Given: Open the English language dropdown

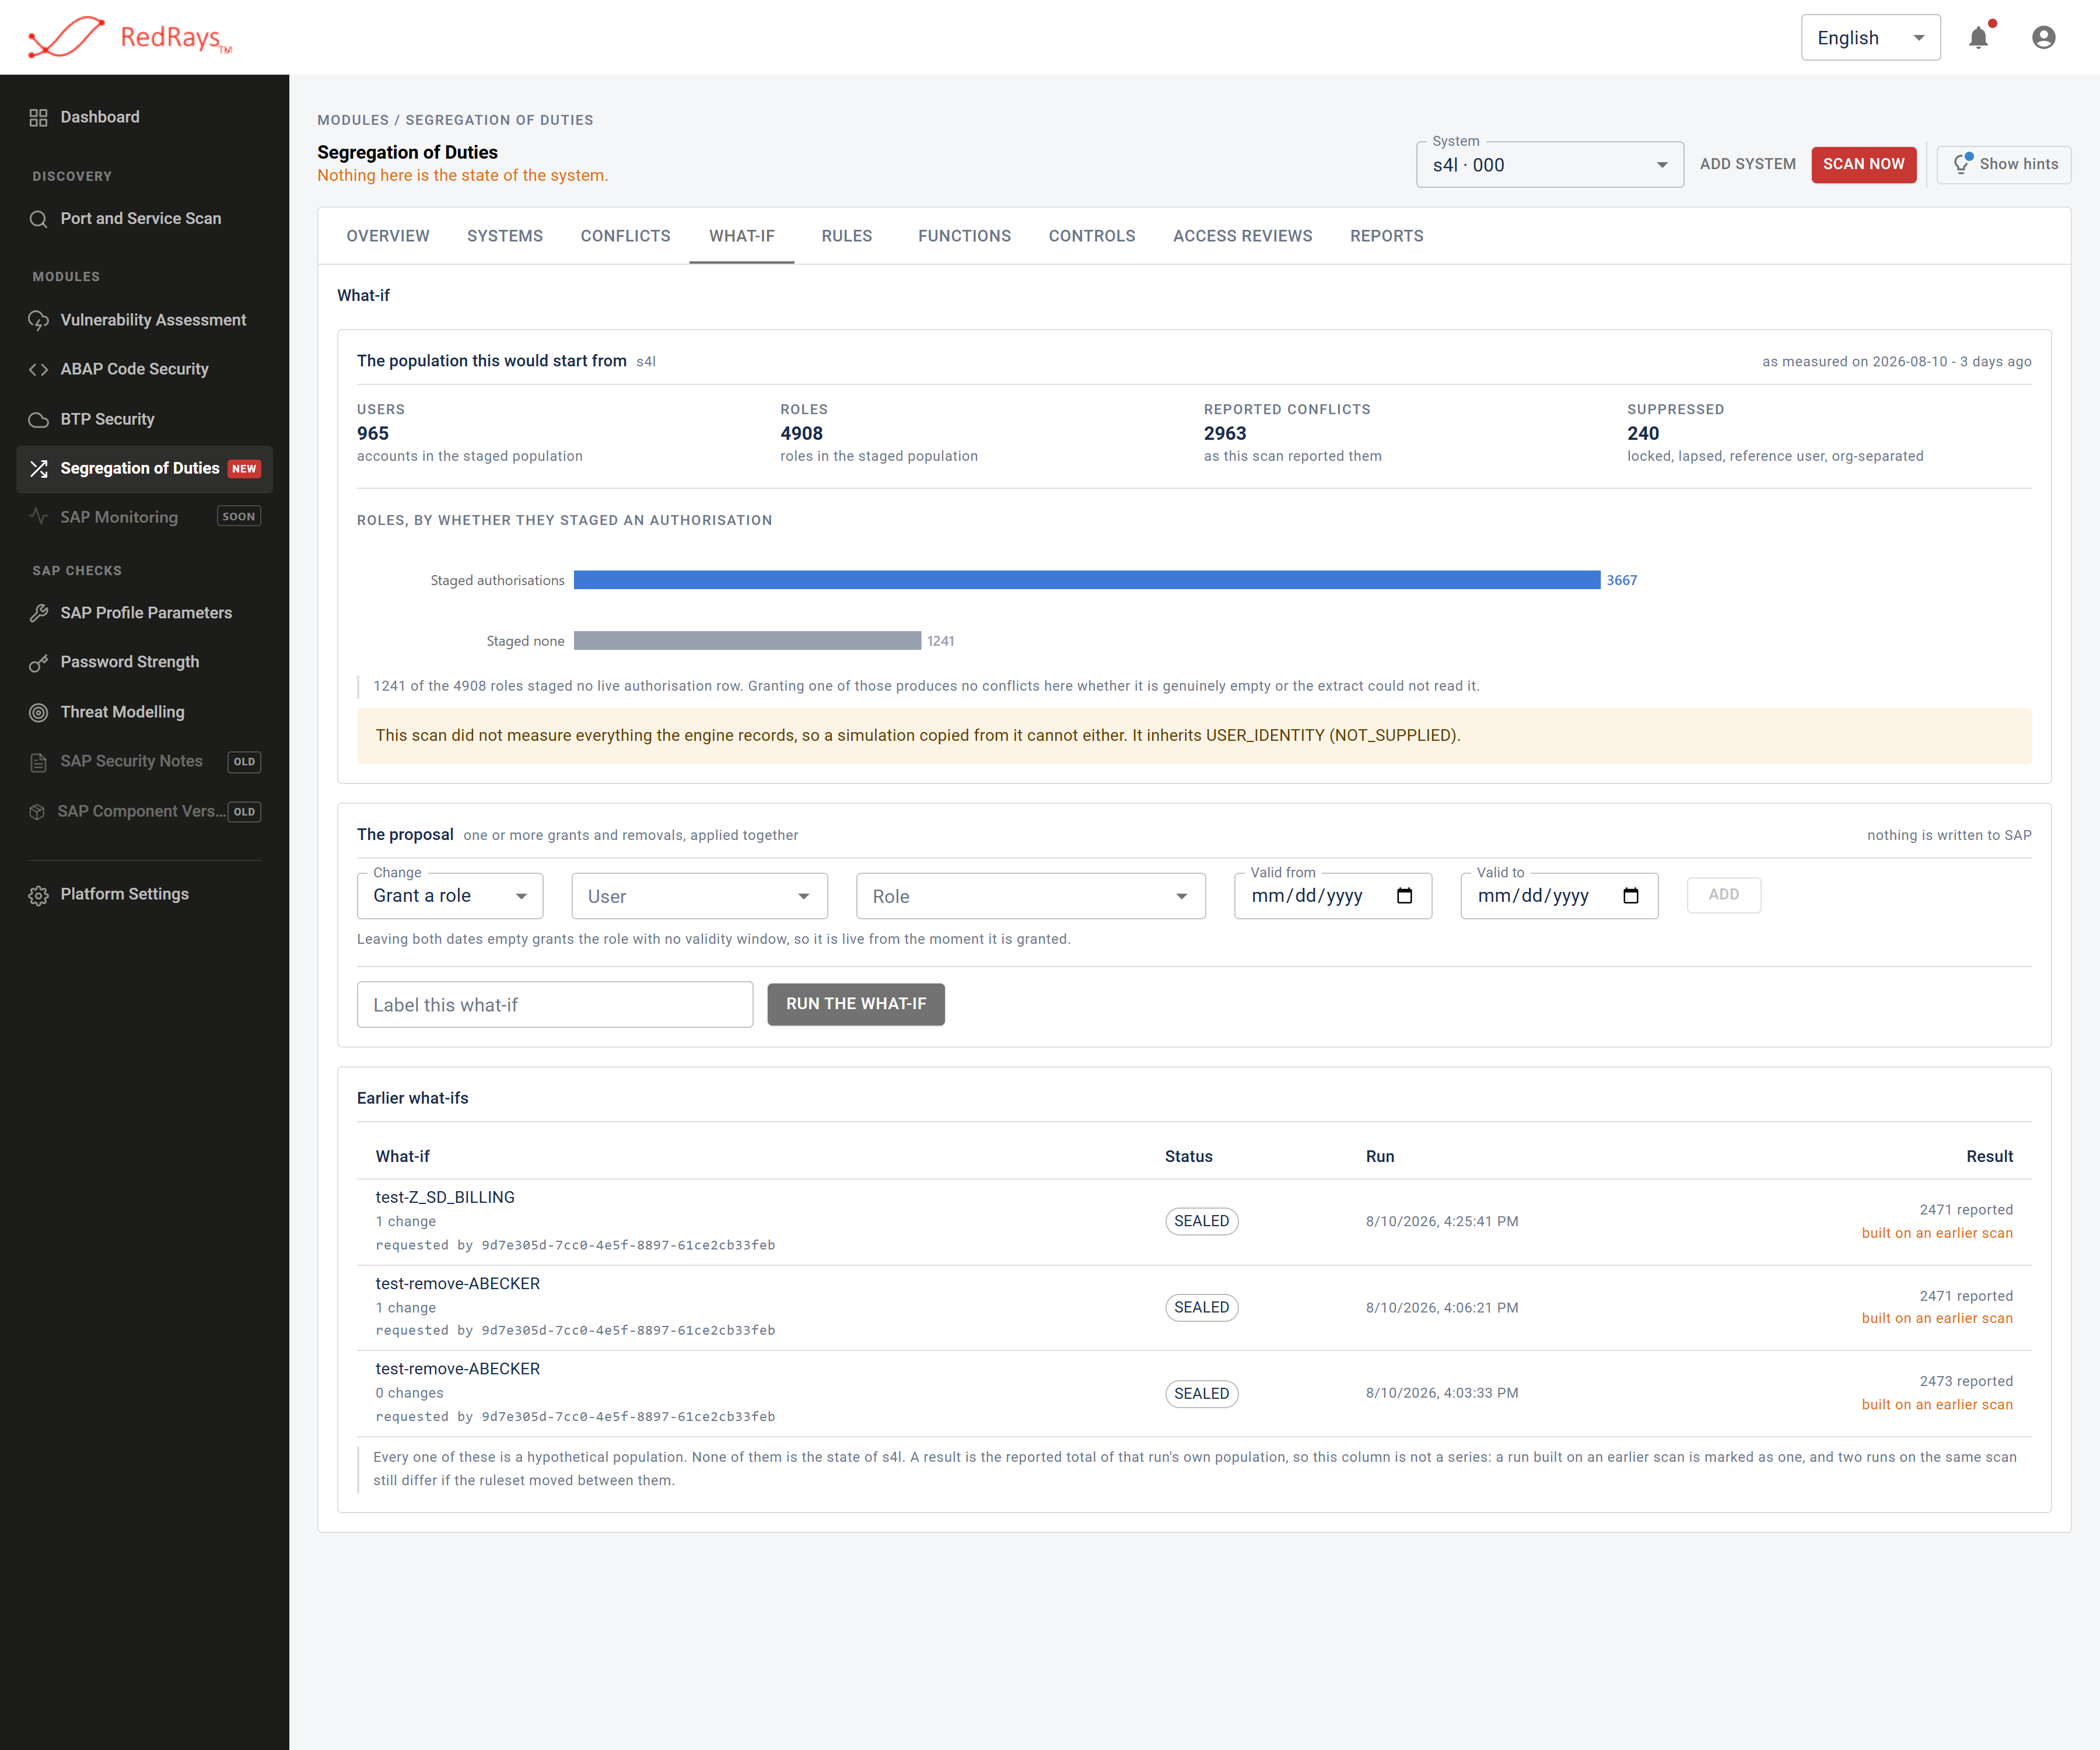Looking at the screenshot, I should coord(1871,38).
